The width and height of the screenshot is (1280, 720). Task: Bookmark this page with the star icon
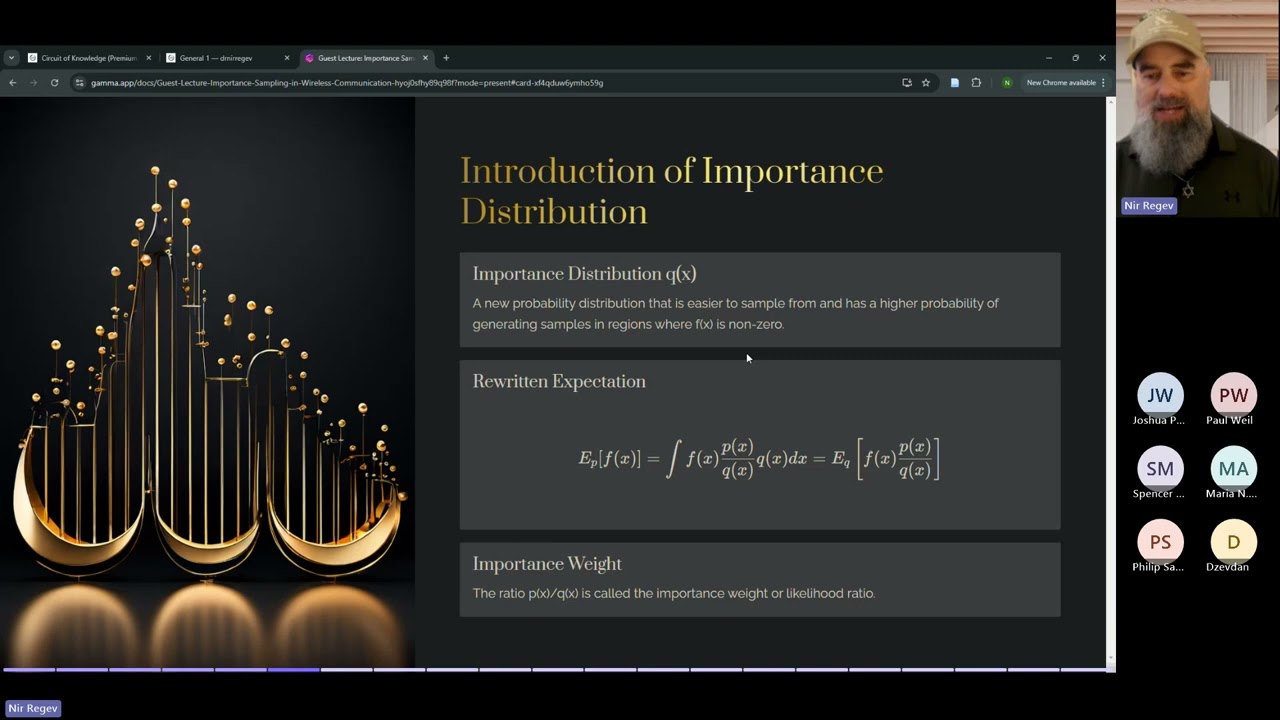click(x=926, y=83)
